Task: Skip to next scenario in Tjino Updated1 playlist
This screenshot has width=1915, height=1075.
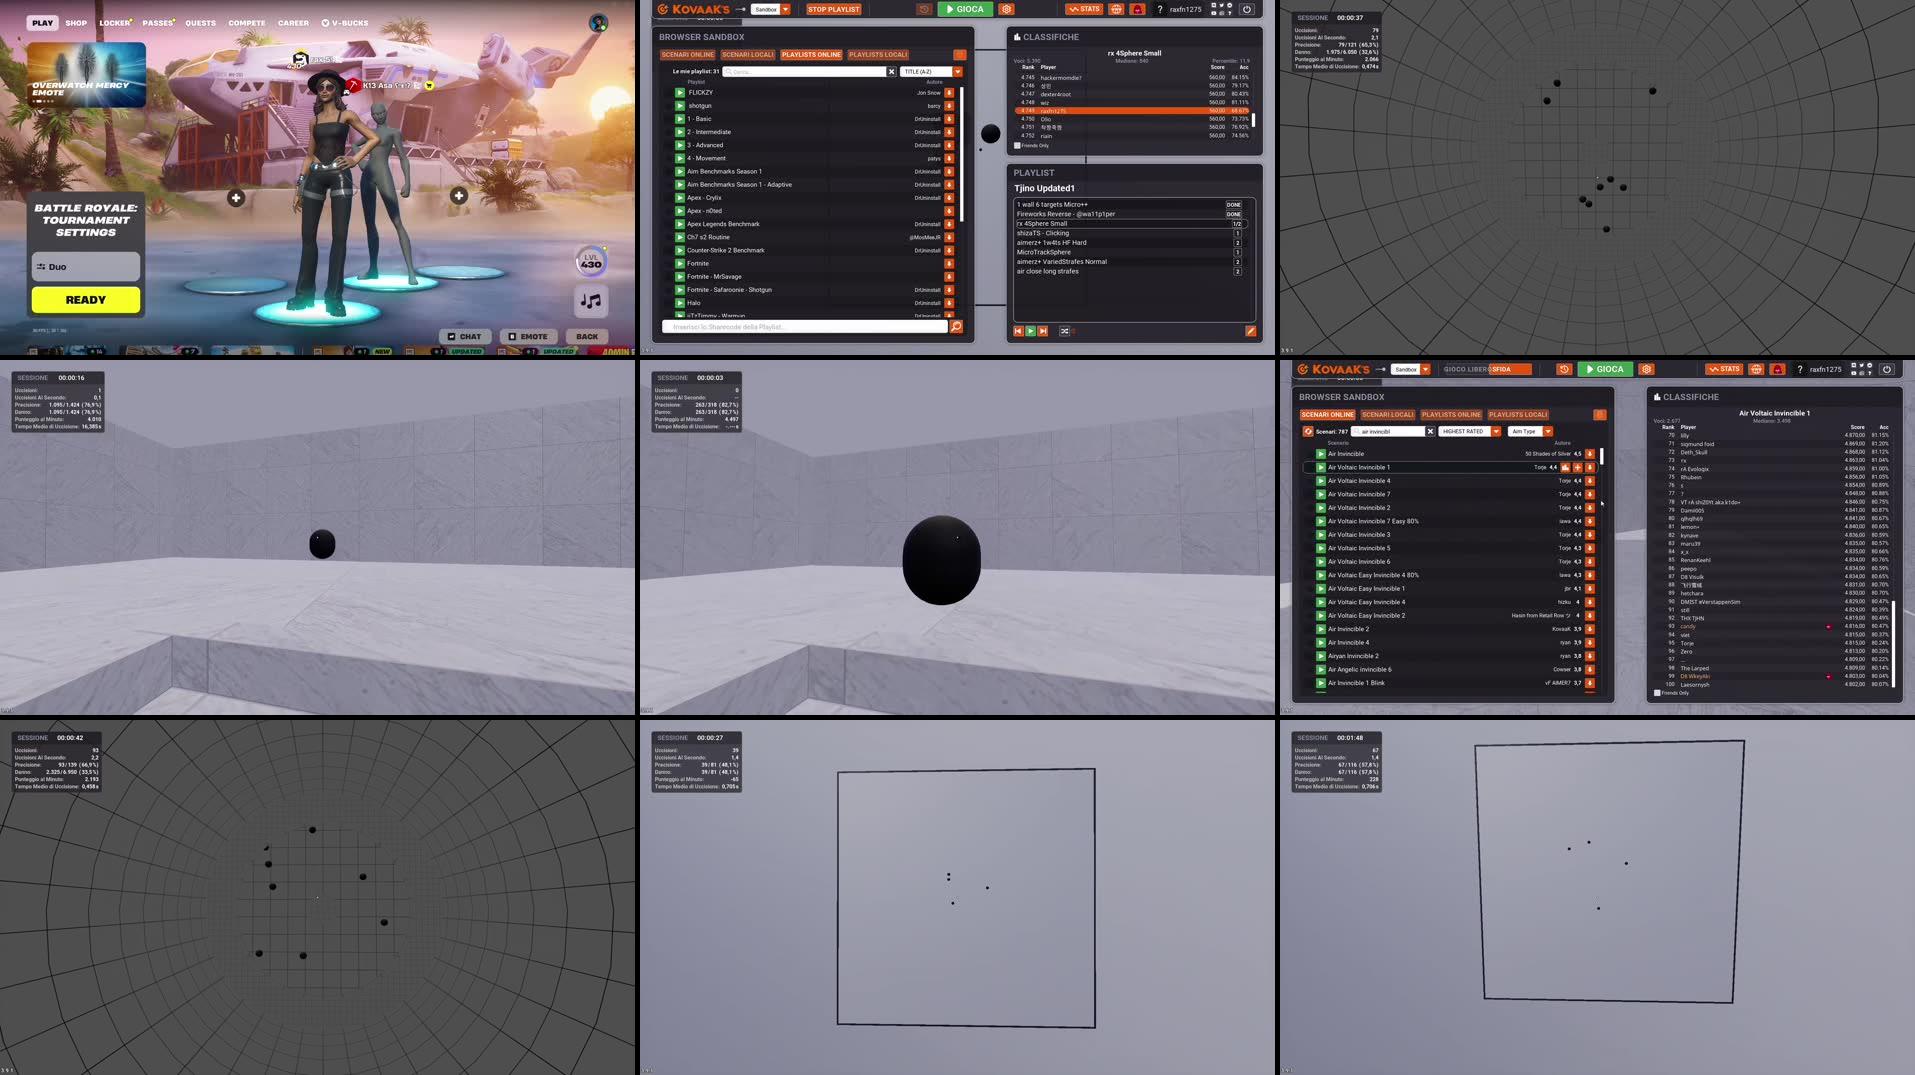Action: pyautogui.click(x=1043, y=331)
